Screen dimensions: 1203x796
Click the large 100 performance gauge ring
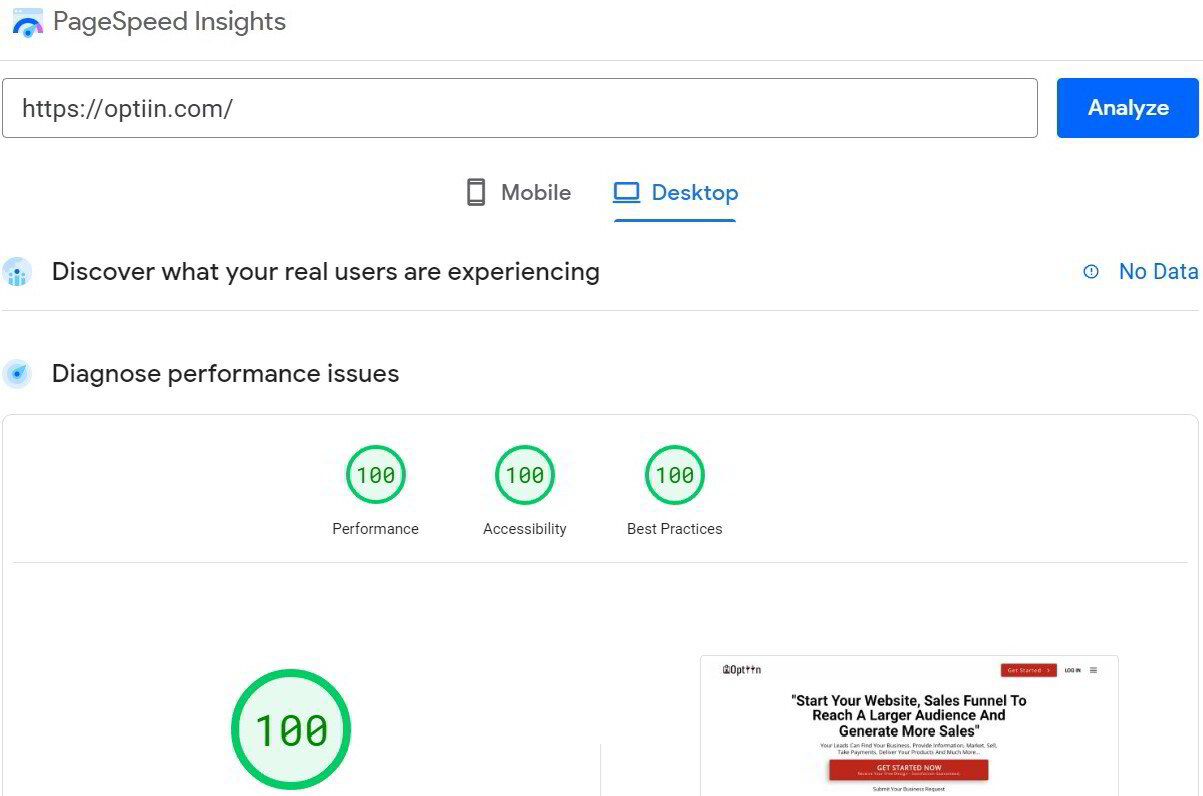tap(290, 729)
